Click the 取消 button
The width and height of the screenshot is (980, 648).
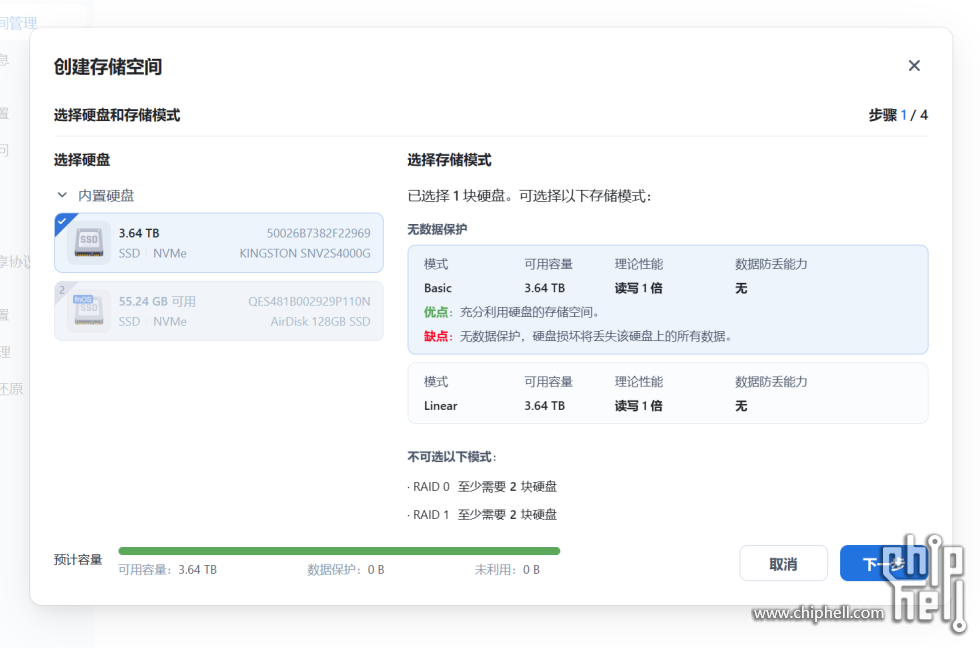click(783, 564)
